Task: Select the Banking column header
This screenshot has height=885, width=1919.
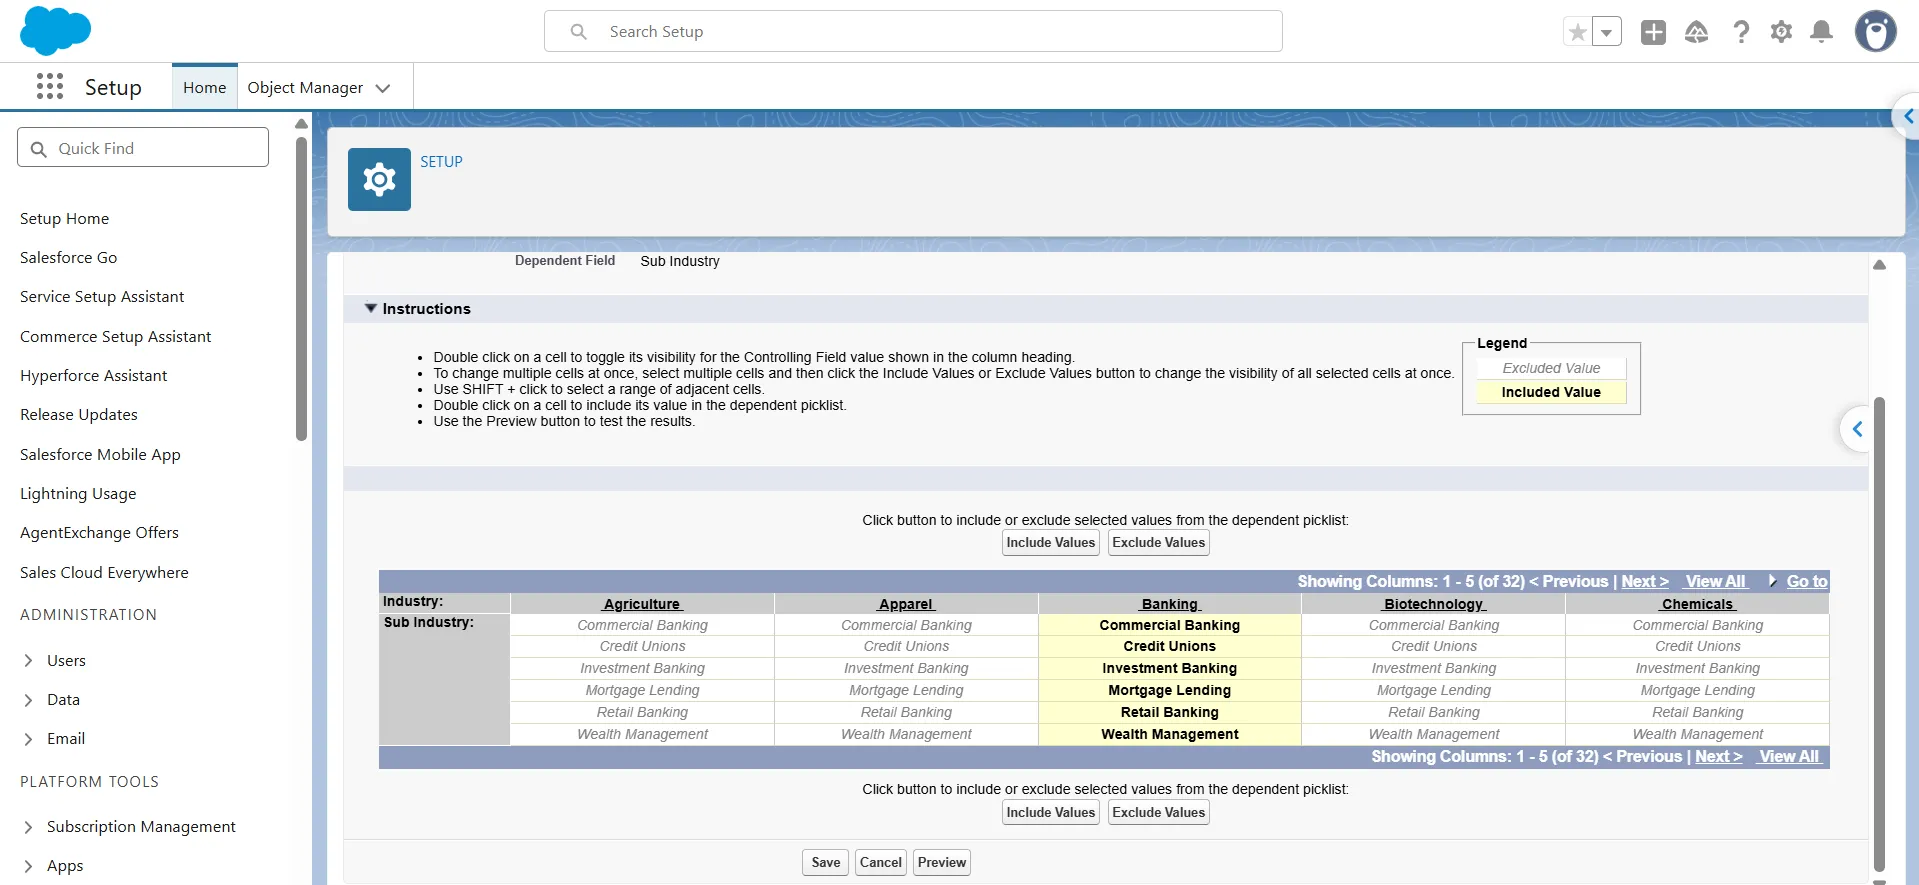Action: [x=1170, y=604]
